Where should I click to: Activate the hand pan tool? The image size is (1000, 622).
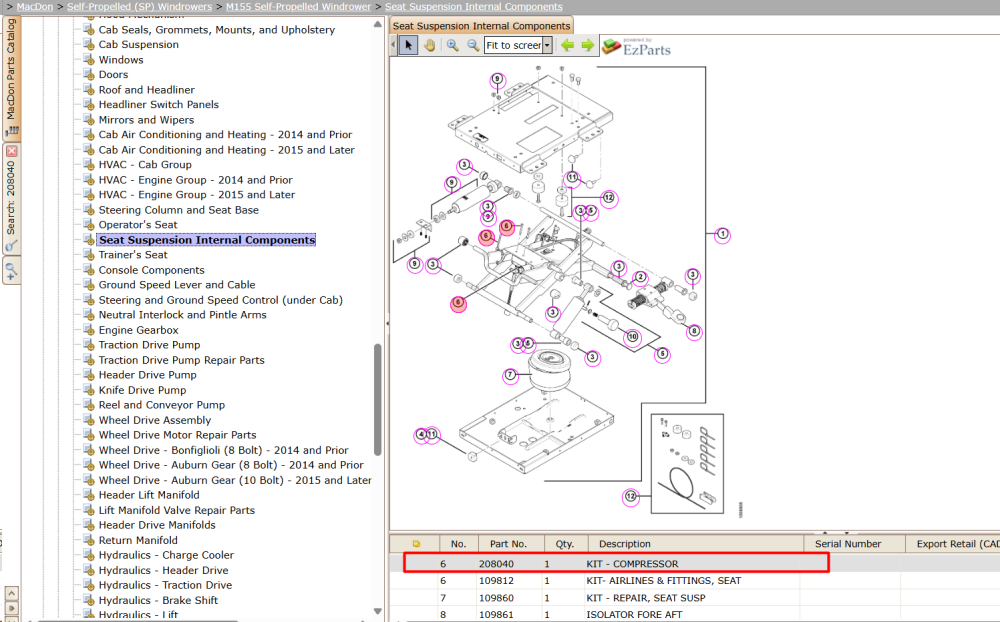click(430, 45)
